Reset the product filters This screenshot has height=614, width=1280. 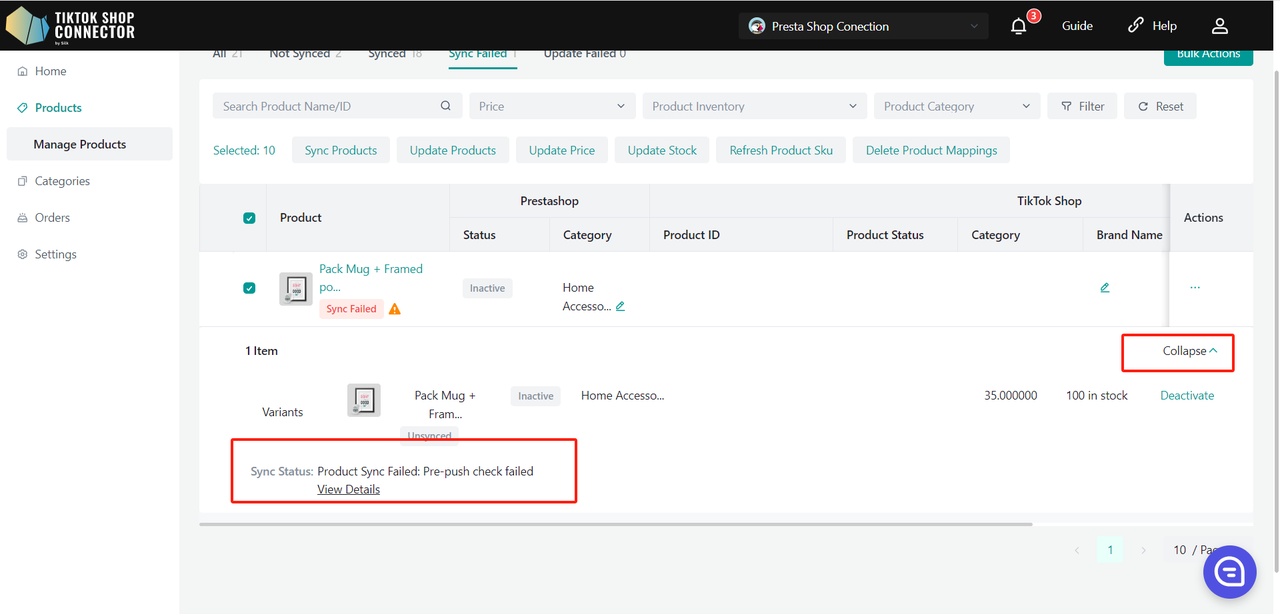(1160, 106)
